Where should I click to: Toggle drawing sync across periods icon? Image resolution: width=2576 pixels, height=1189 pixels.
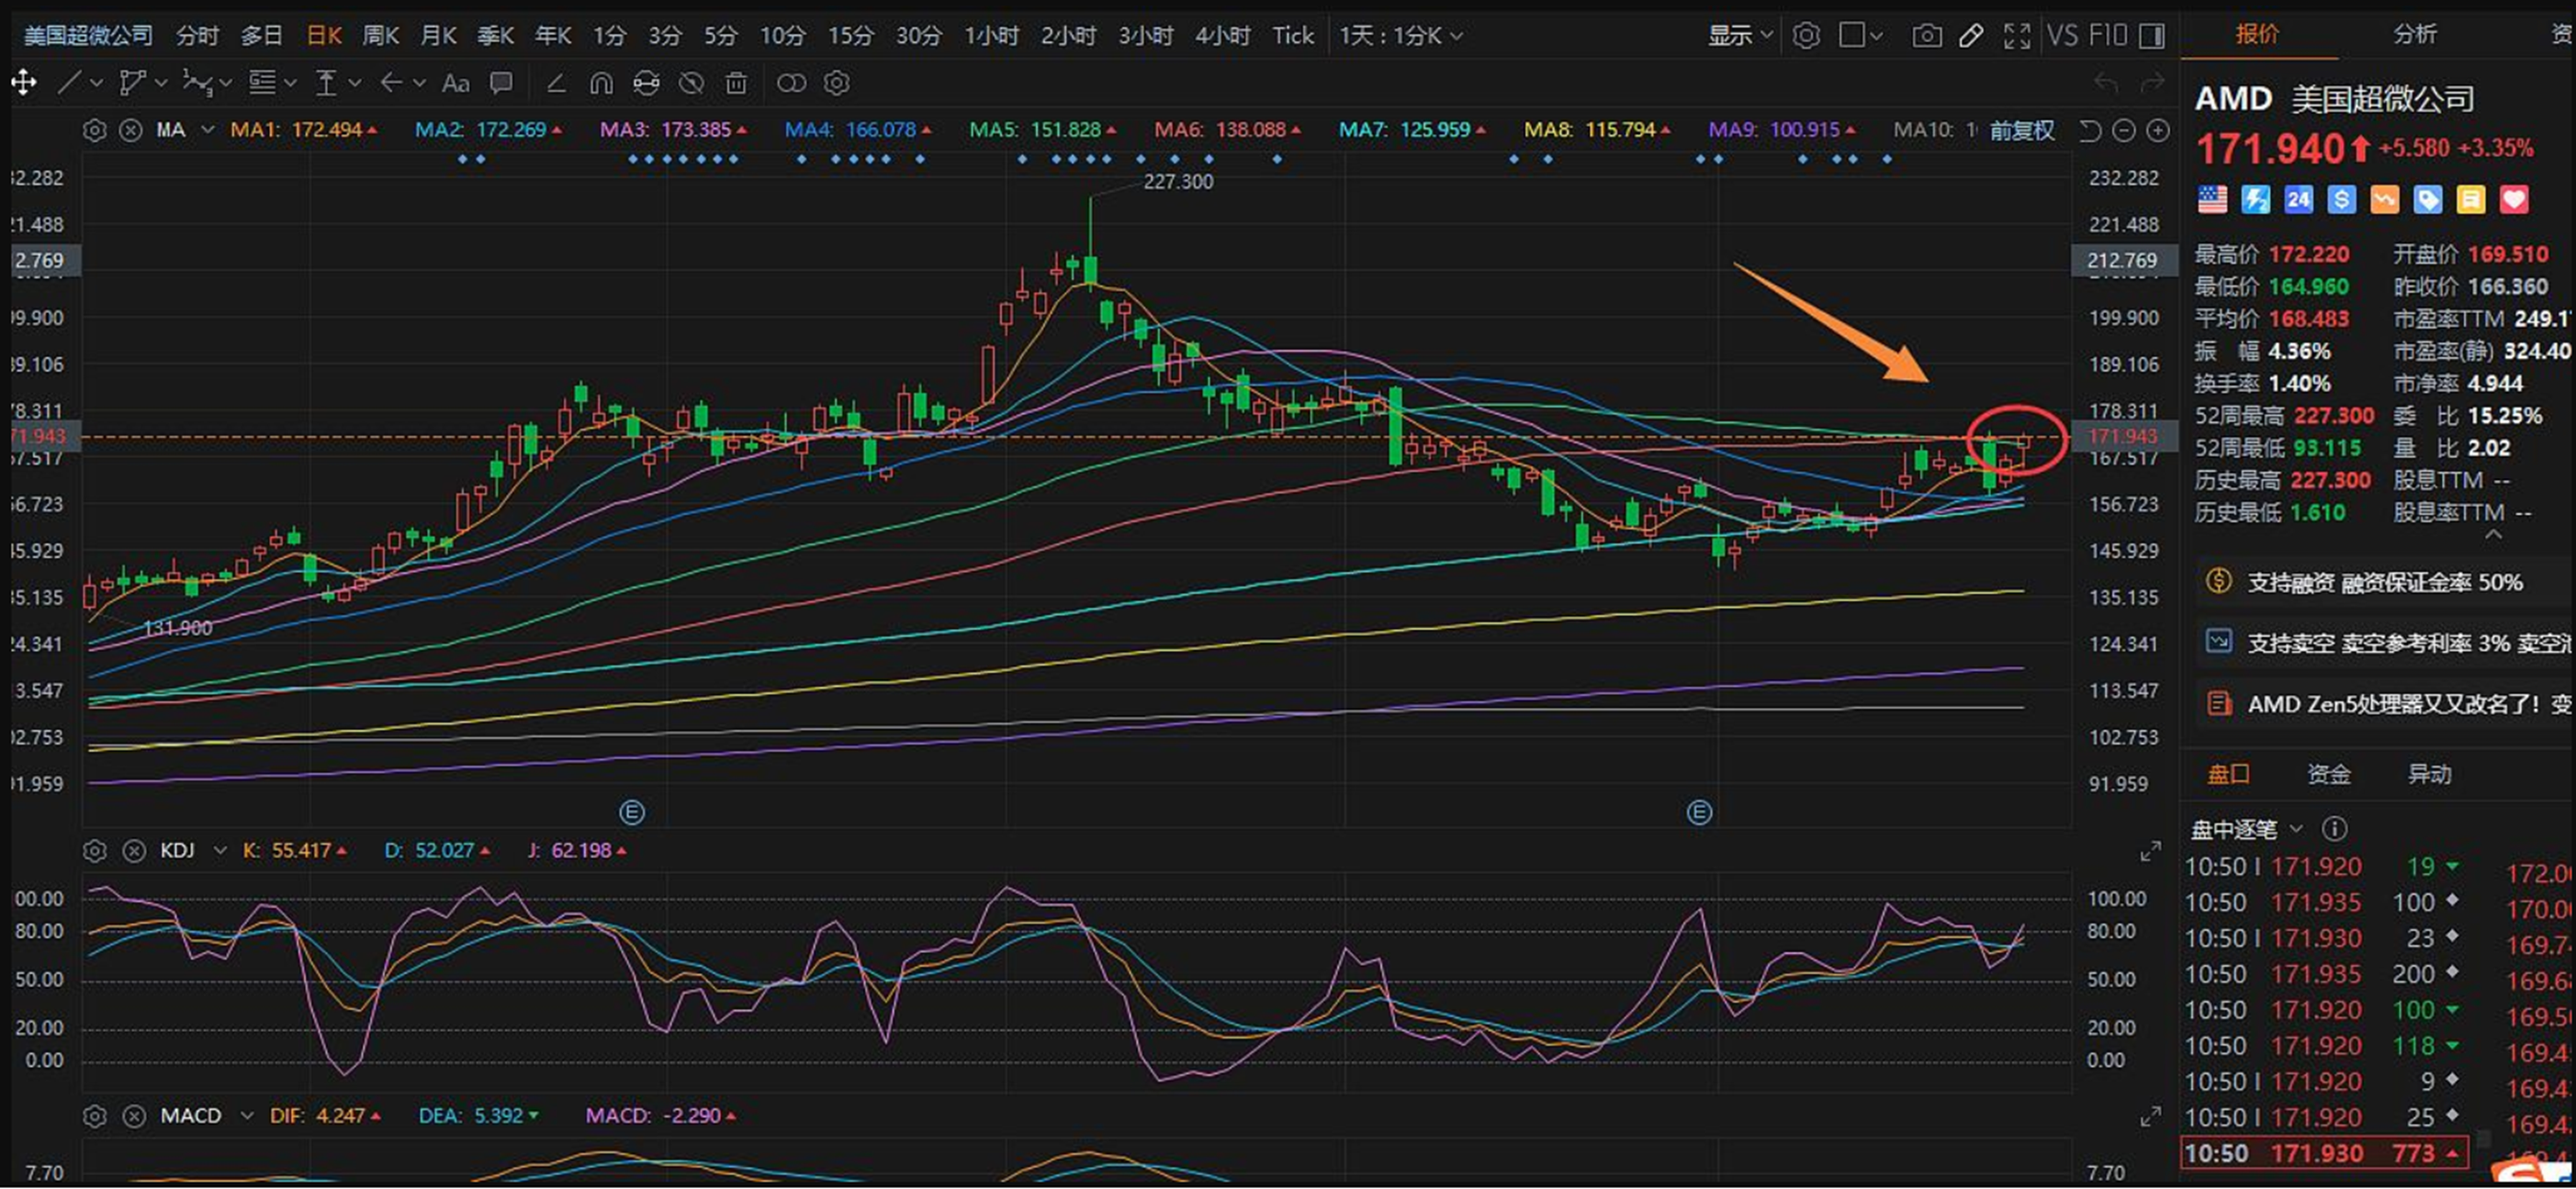point(646,83)
